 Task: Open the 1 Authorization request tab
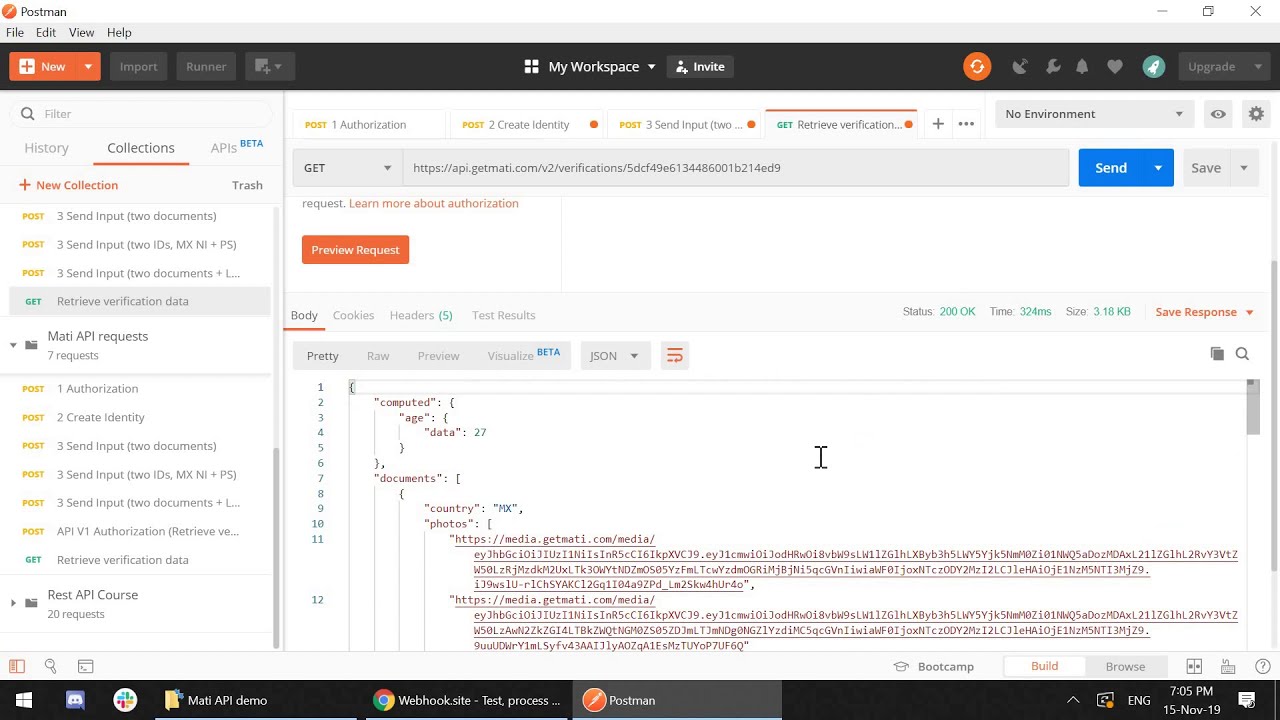tap(369, 125)
